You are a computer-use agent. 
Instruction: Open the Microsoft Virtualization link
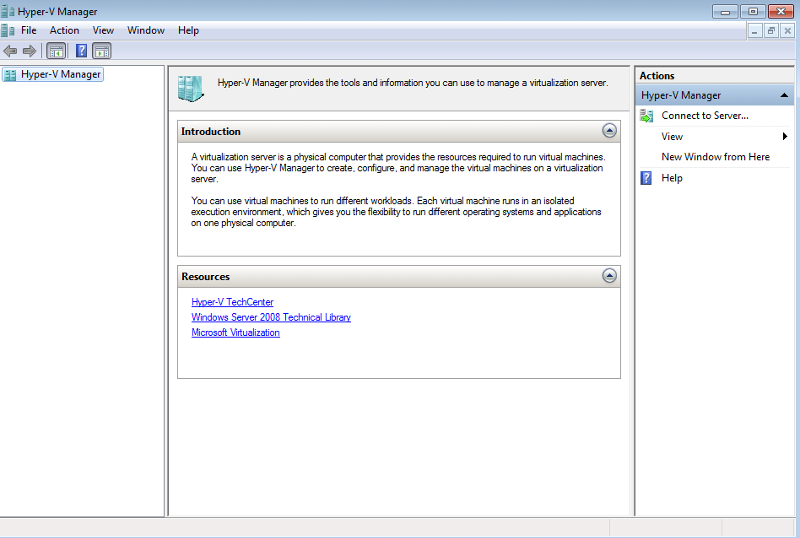[x=235, y=333]
